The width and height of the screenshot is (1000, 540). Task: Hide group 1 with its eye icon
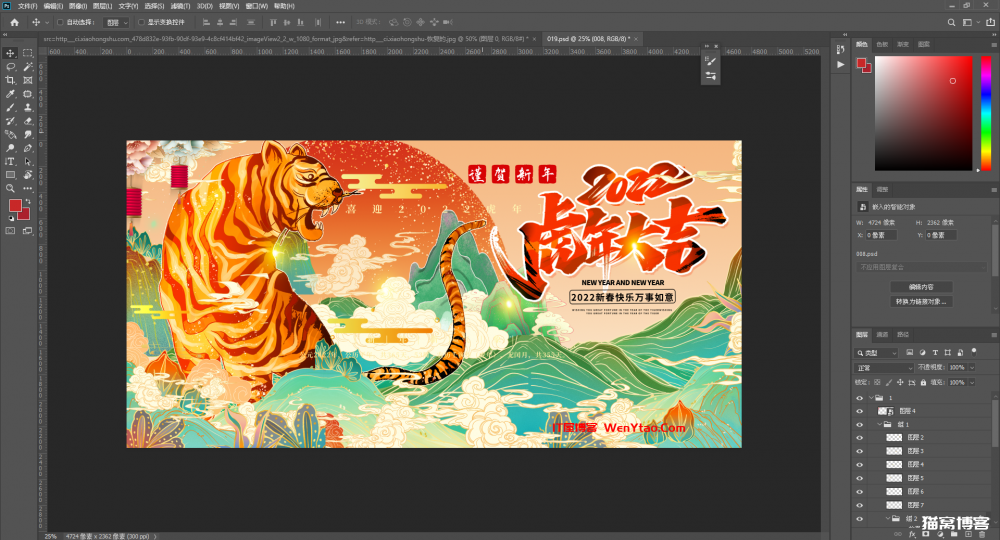859,398
